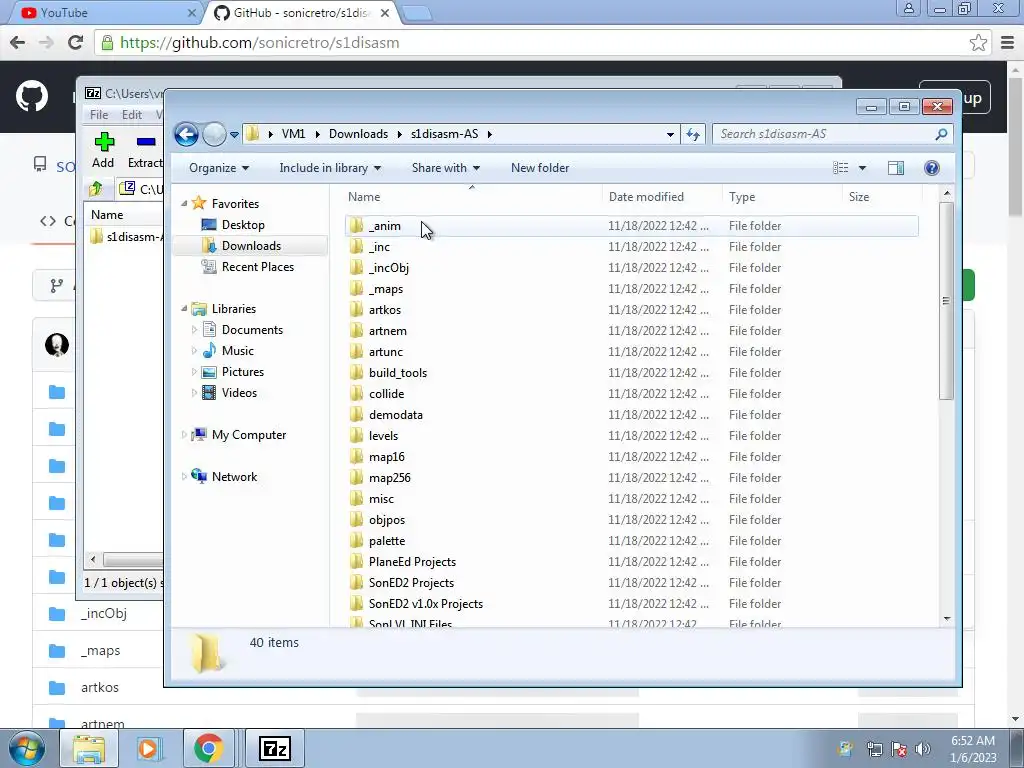Open the 7-Zip Edit menu
This screenshot has width=1024, height=768.
click(131, 115)
